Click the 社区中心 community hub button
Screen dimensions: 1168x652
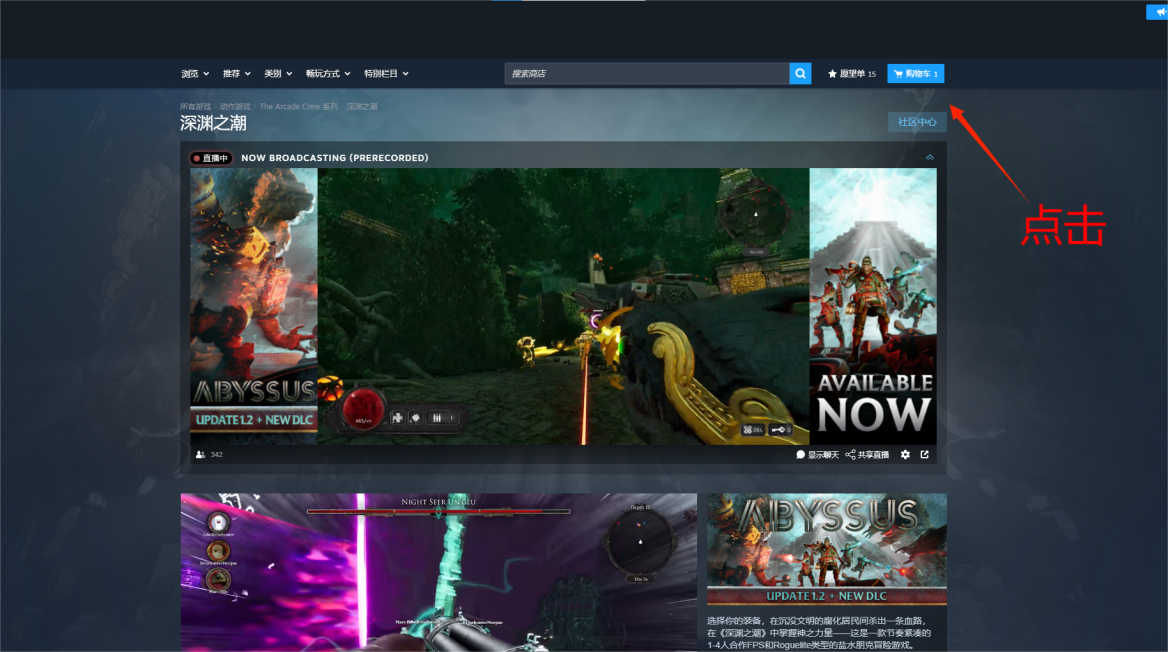tap(917, 122)
